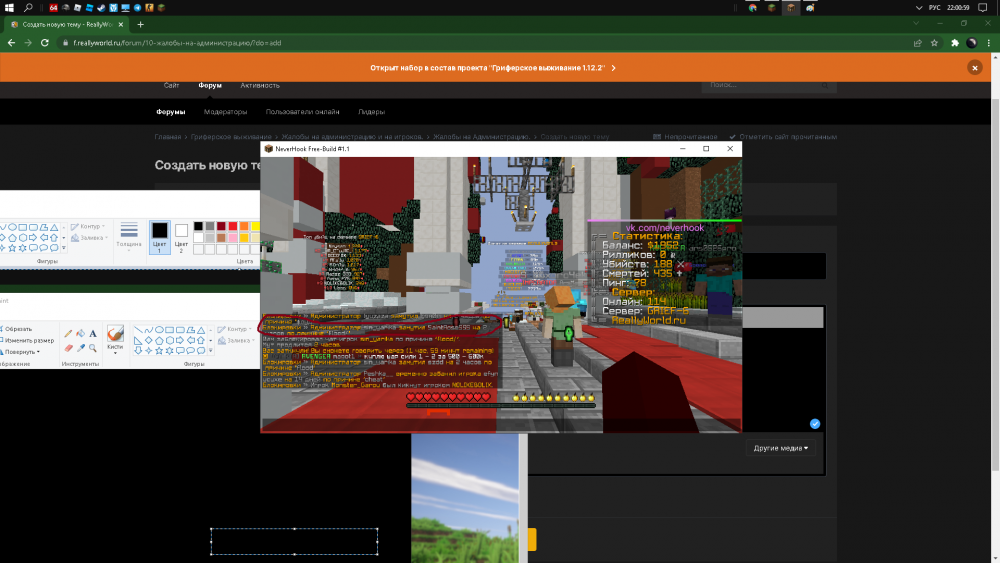Choose the down arrow shape in Paint
The height and width of the screenshot is (563, 1000).
[x=138, y=351]
